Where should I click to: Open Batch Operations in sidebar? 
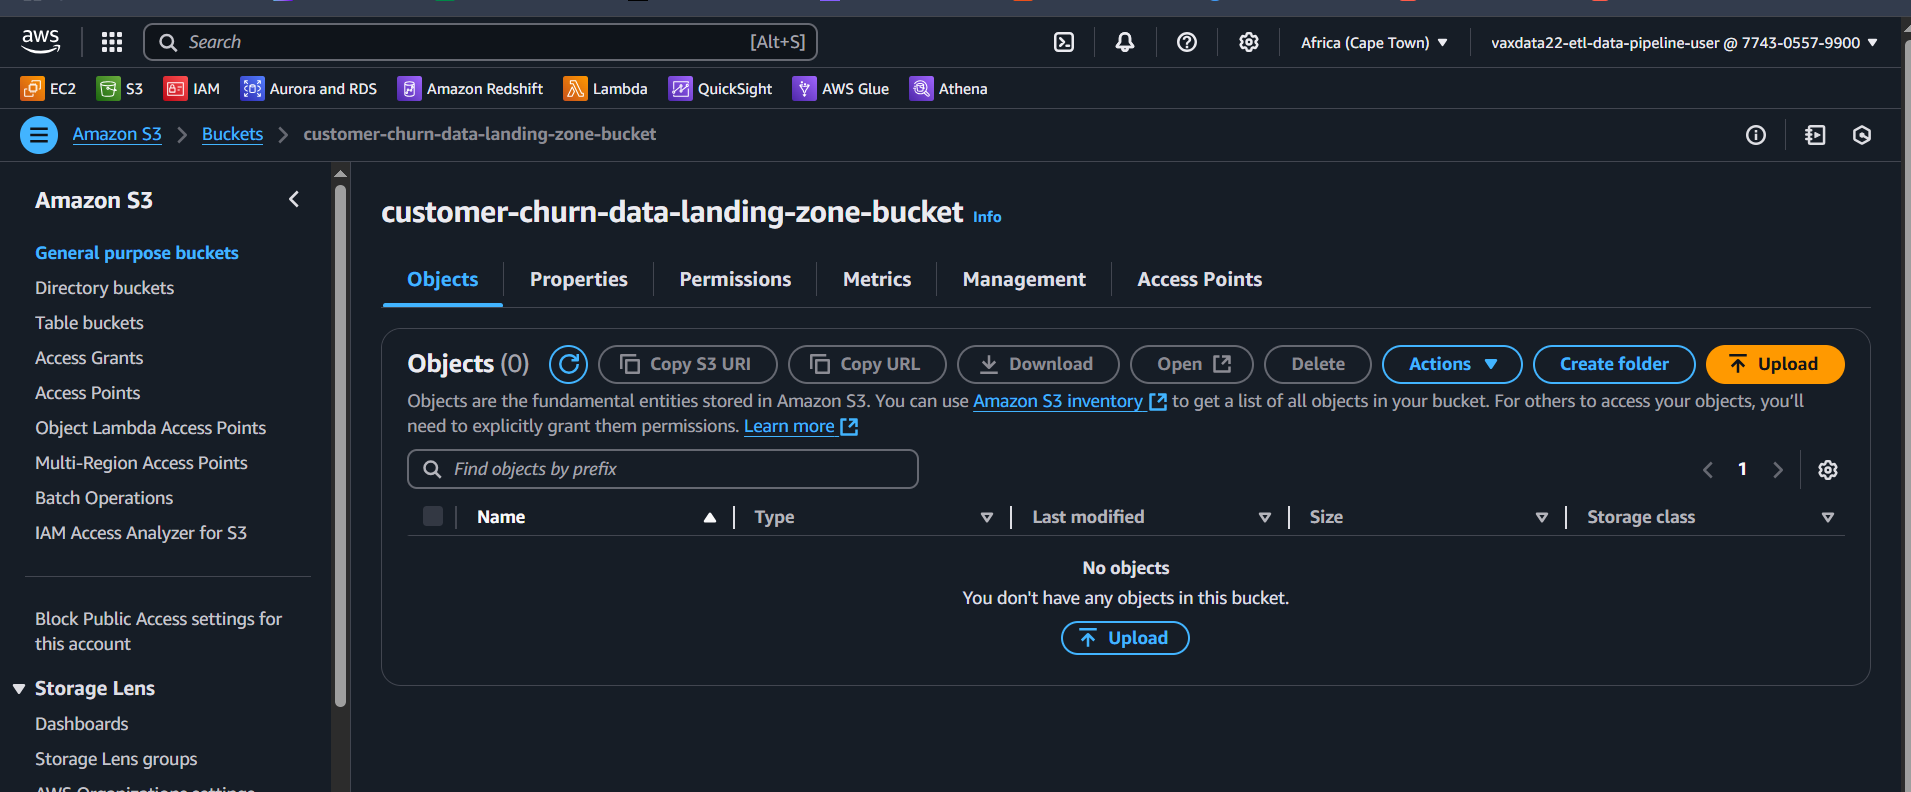coord(104,498)
